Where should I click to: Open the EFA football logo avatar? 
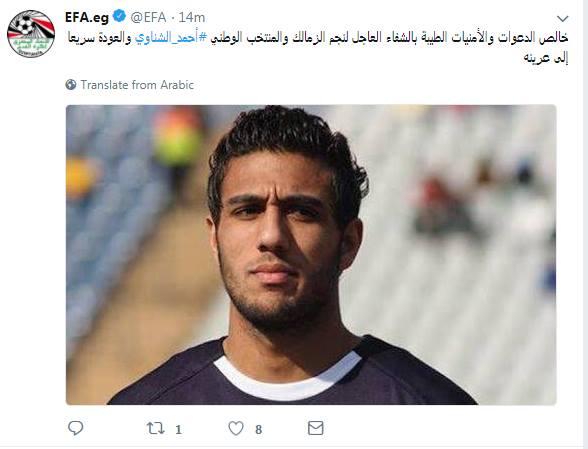coord(31,34)
